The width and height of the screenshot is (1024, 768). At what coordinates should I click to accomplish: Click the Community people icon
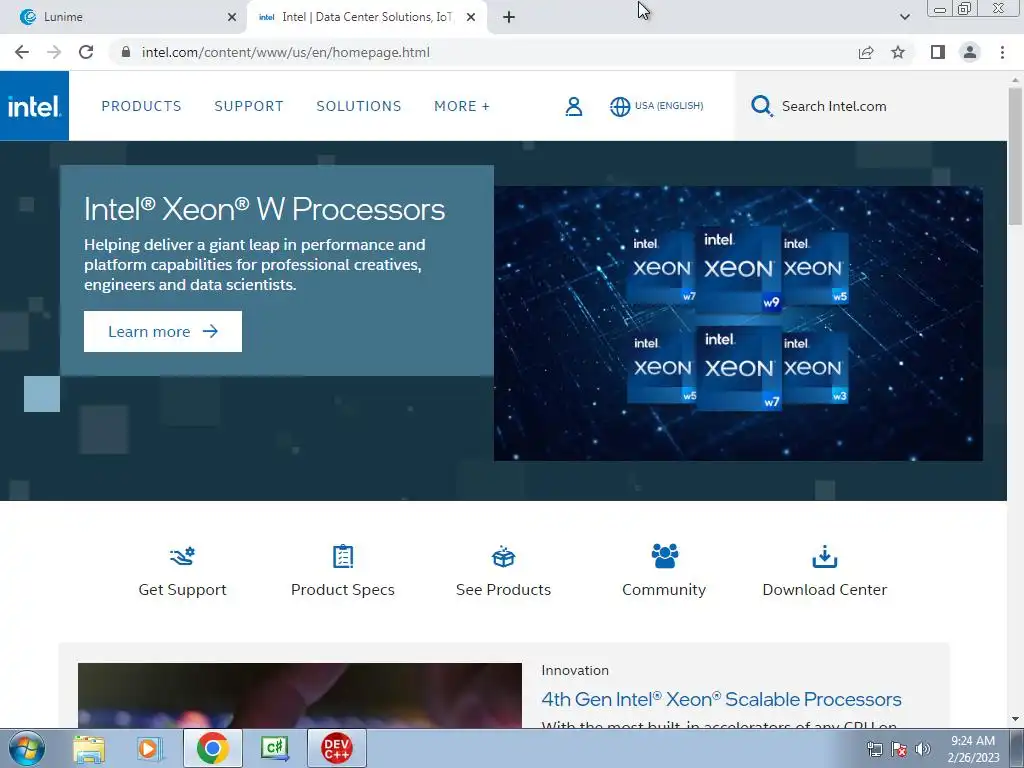point(664,556)
